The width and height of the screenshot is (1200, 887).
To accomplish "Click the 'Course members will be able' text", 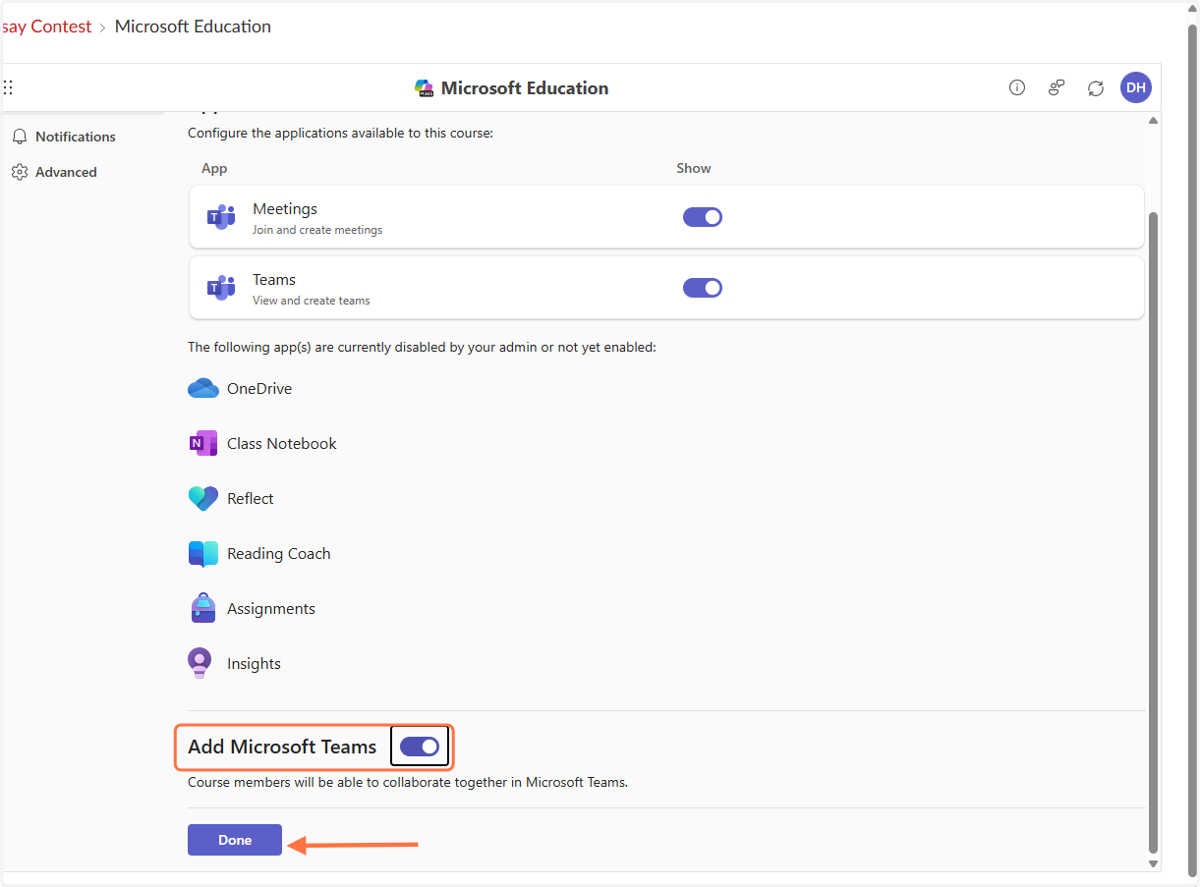I will 408,782.
